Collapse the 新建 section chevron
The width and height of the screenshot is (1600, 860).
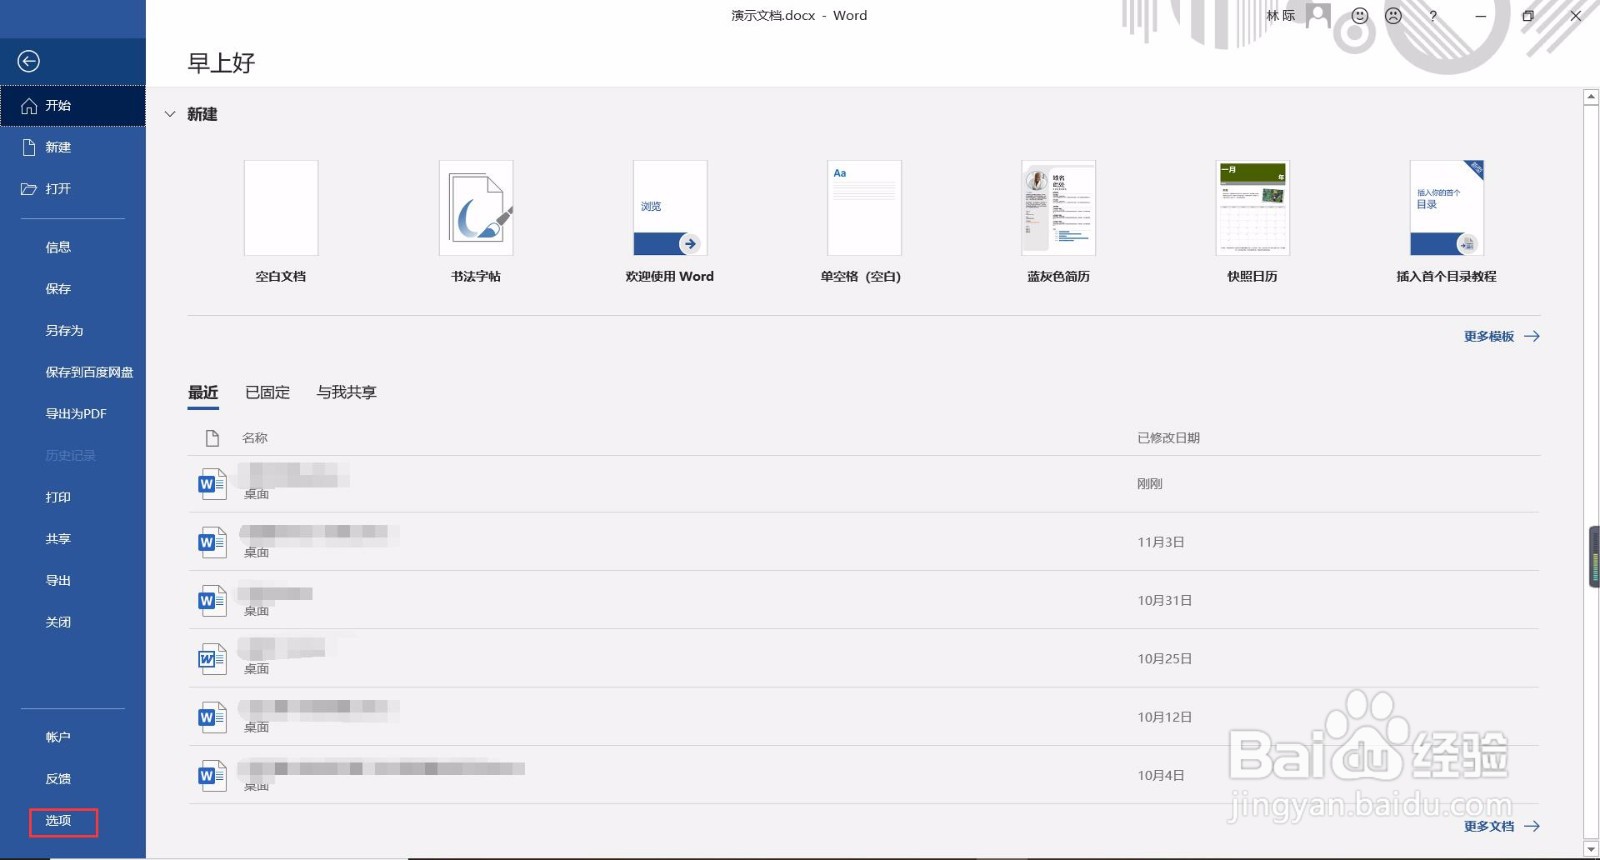pos(170,114)
